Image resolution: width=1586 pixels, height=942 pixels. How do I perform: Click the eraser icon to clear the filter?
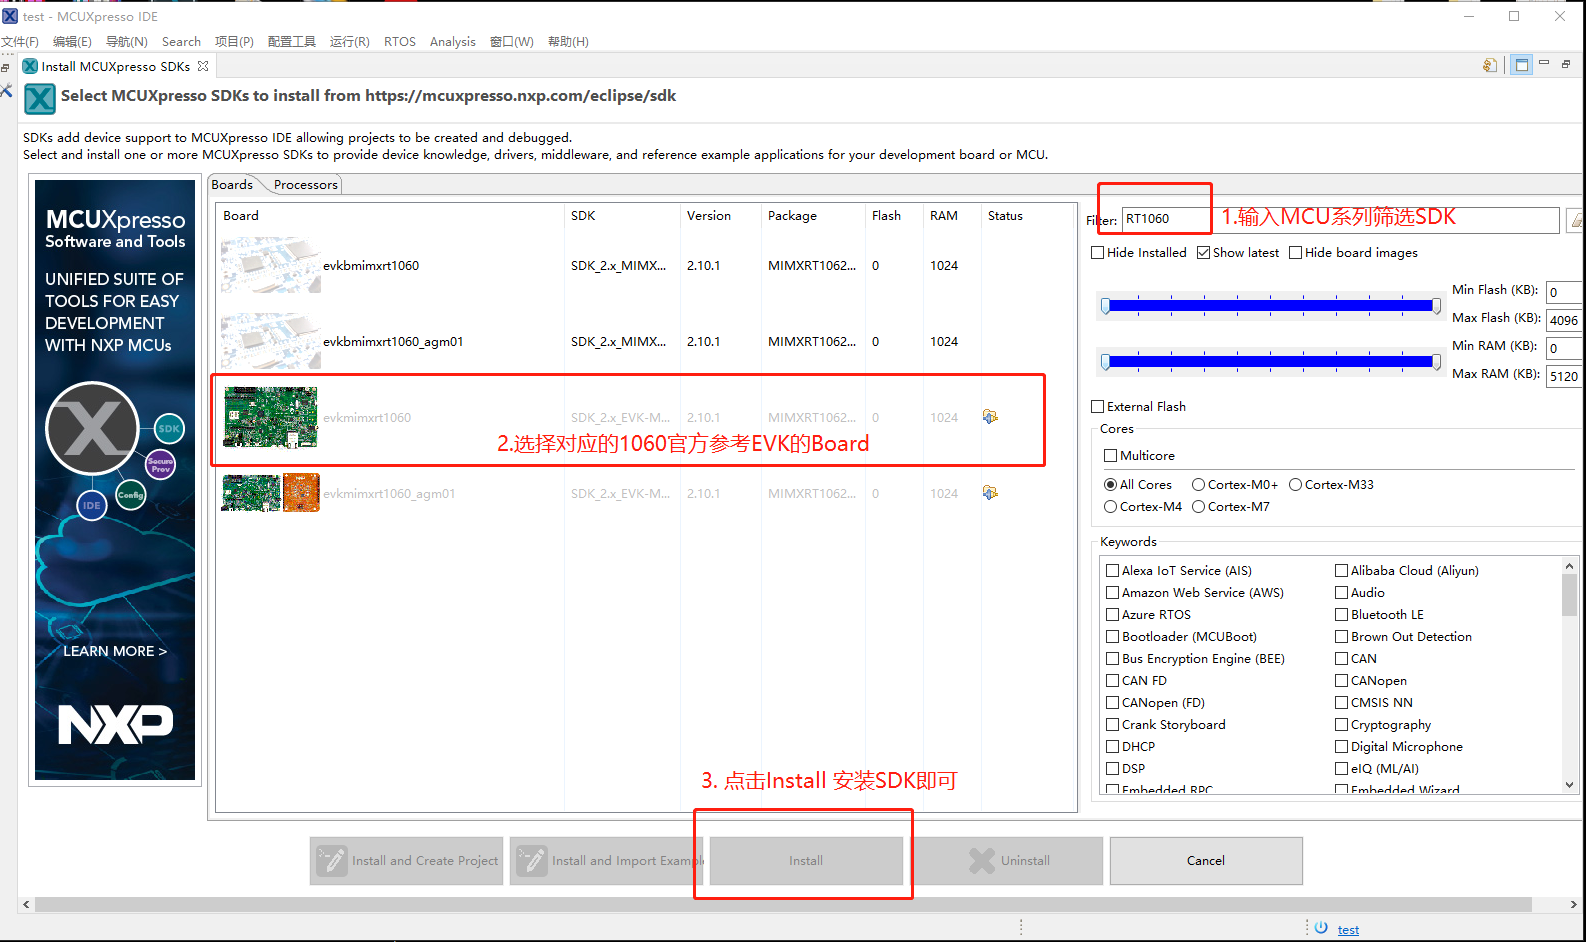1576,220
